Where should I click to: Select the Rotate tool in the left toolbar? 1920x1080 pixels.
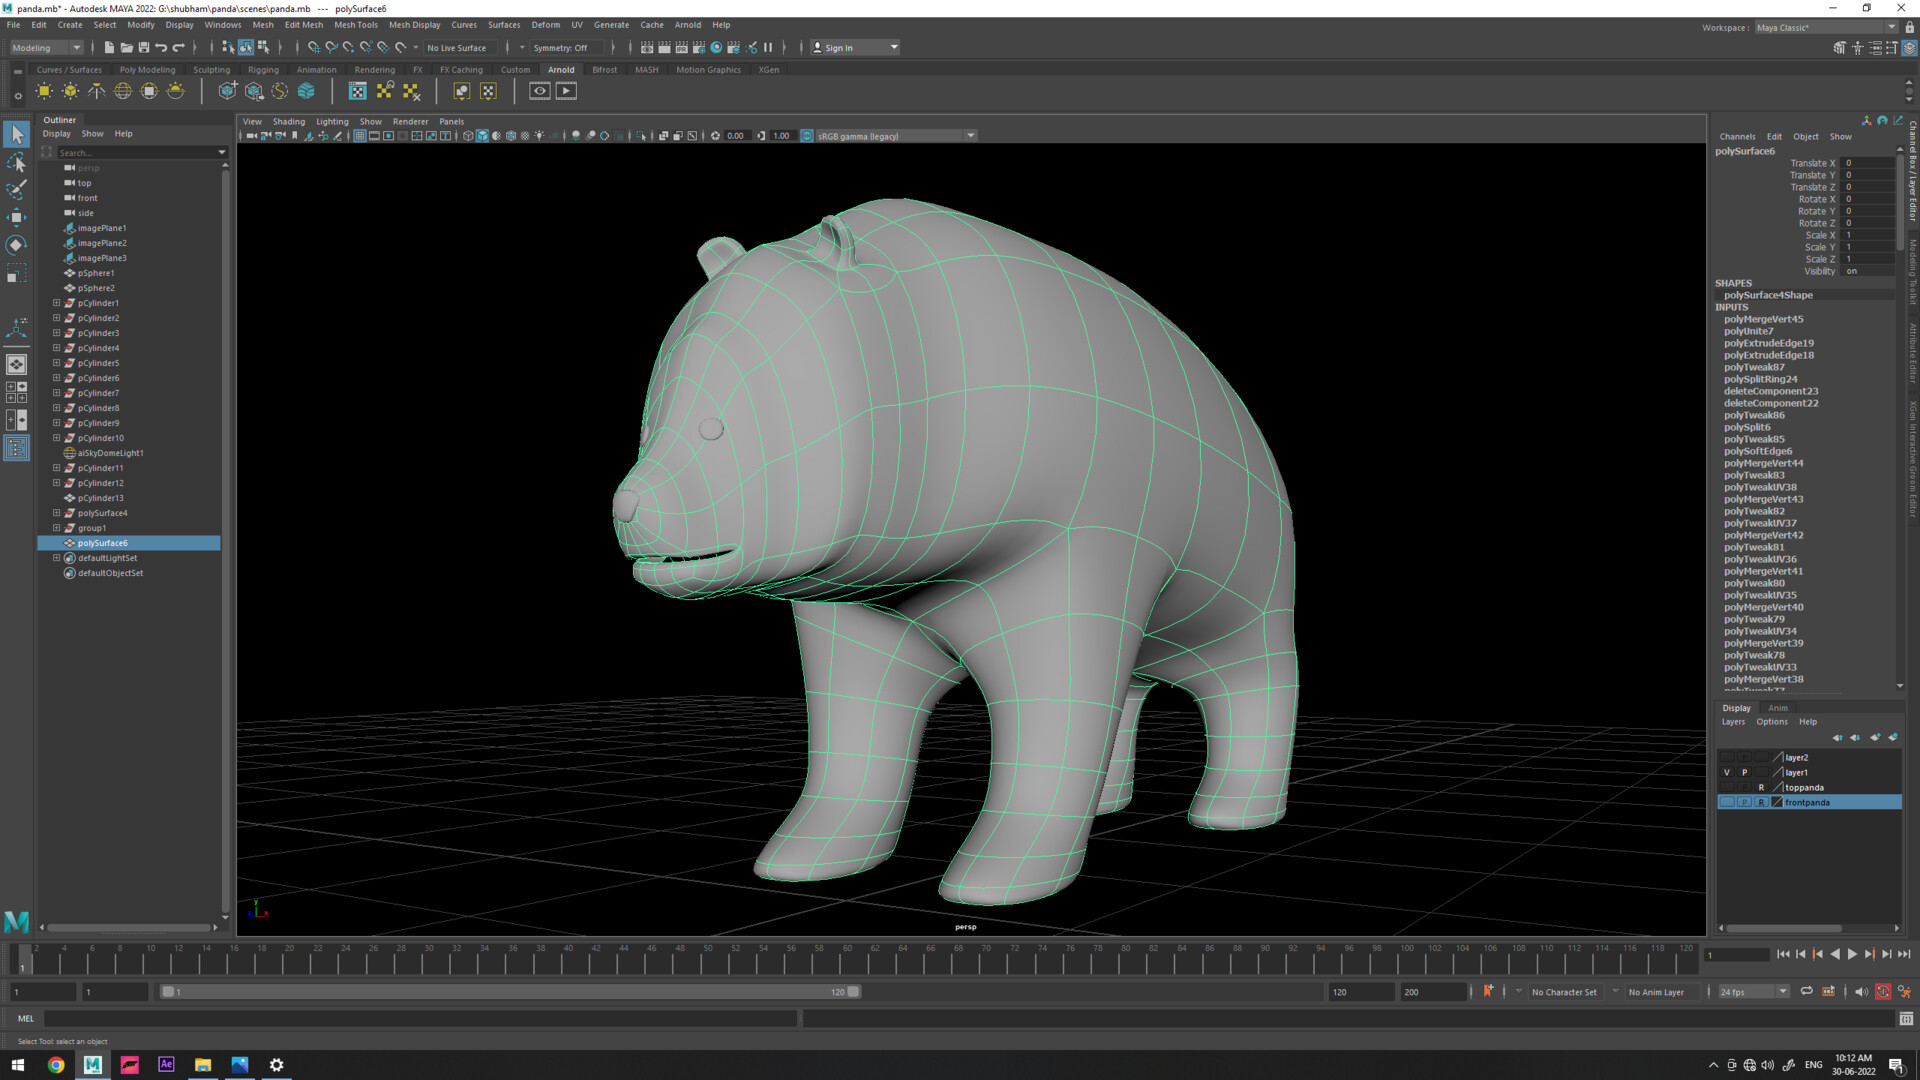coord(17,244)
